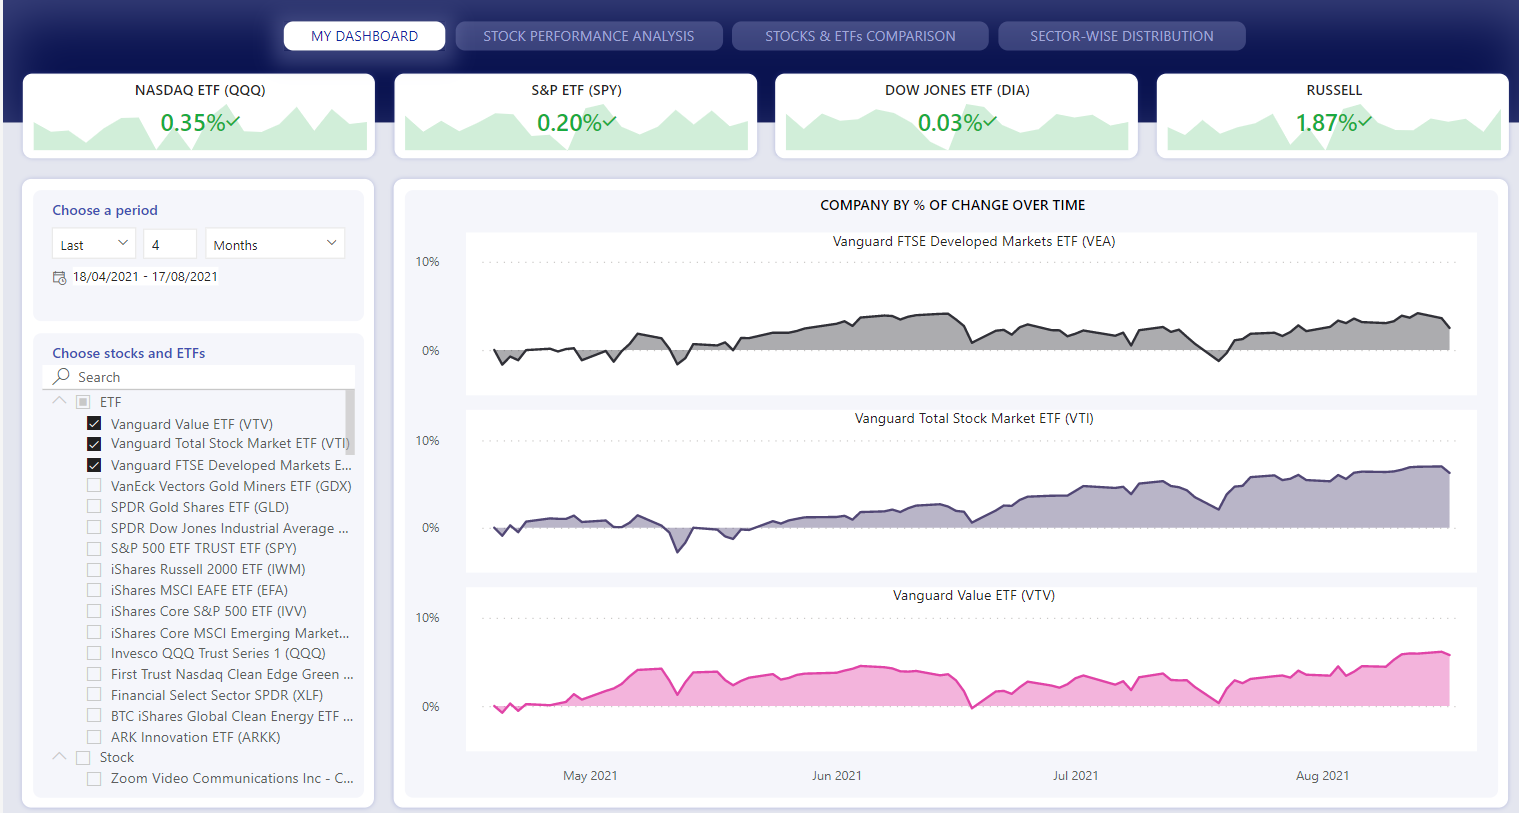Toggle the Stock group checkbox

(x=83, y=758)
